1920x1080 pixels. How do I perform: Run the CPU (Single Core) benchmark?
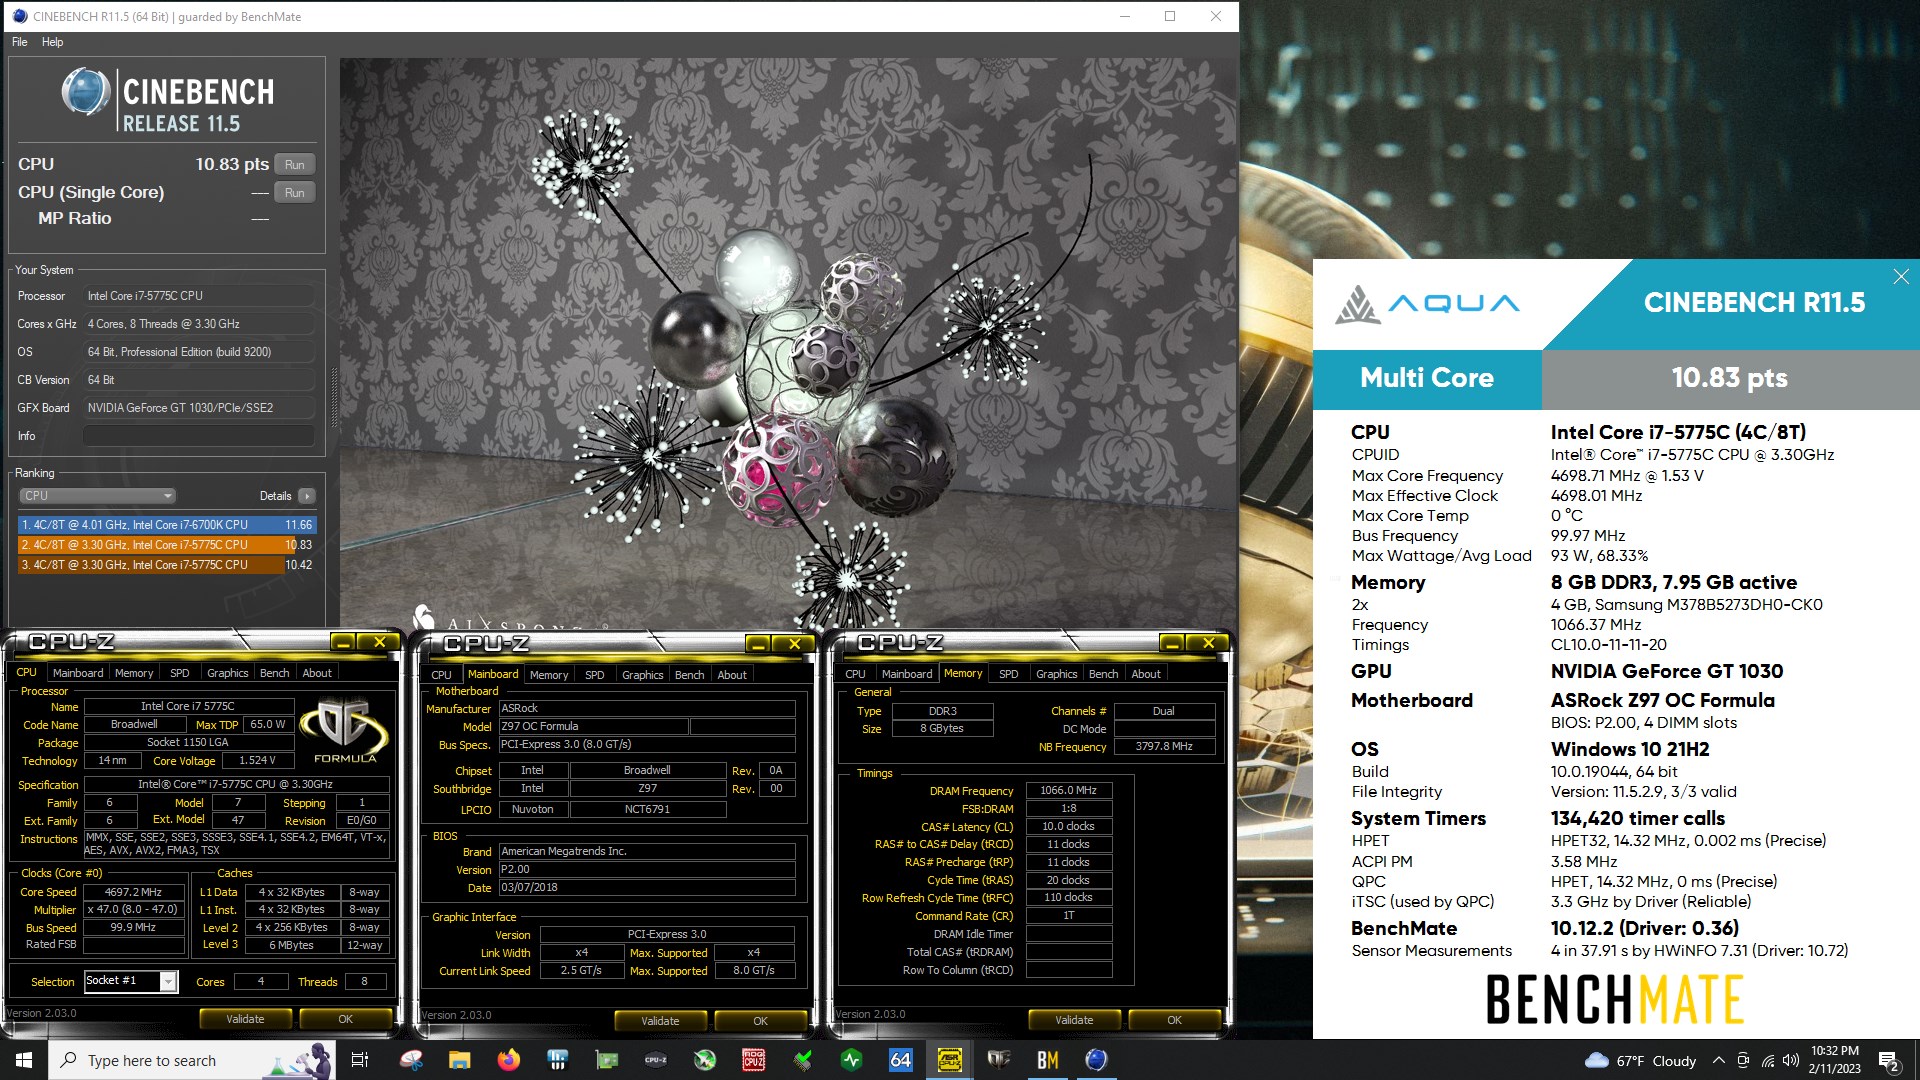[x=294, y=193]
